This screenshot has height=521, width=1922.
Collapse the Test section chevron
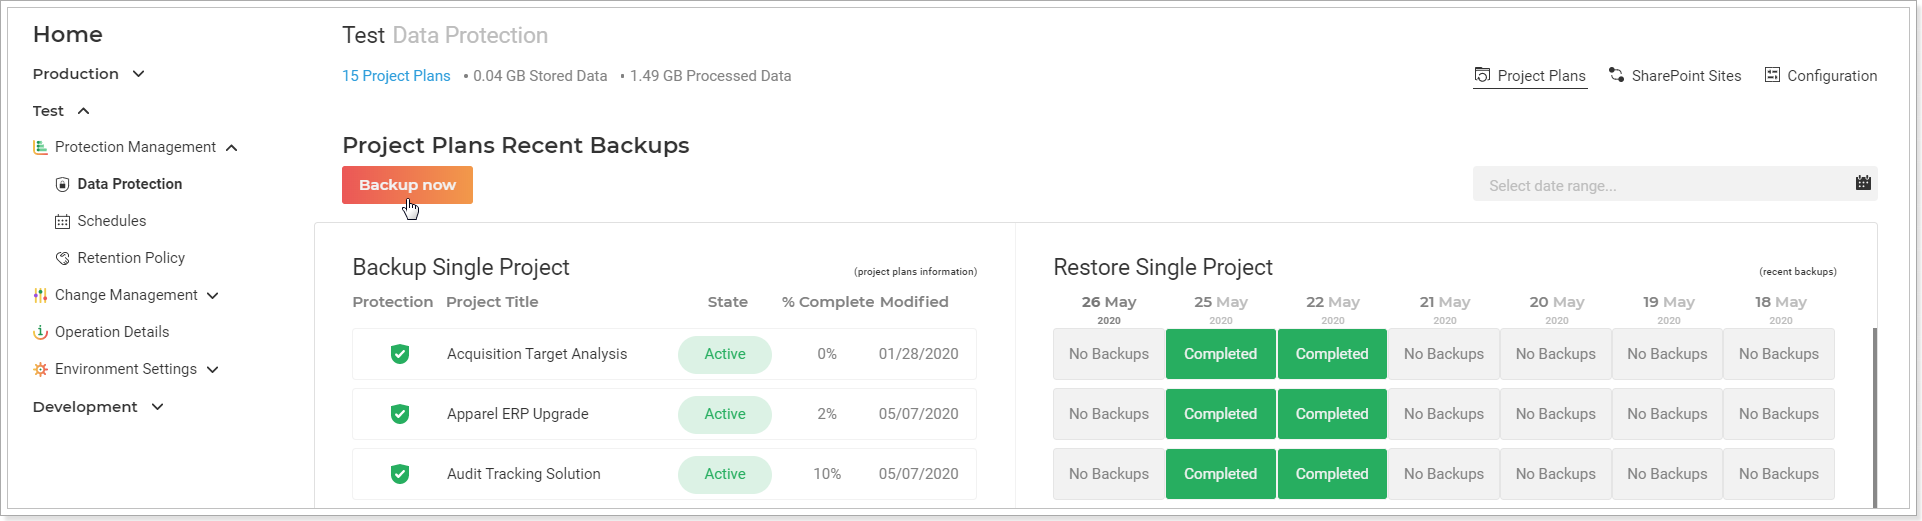84,111
